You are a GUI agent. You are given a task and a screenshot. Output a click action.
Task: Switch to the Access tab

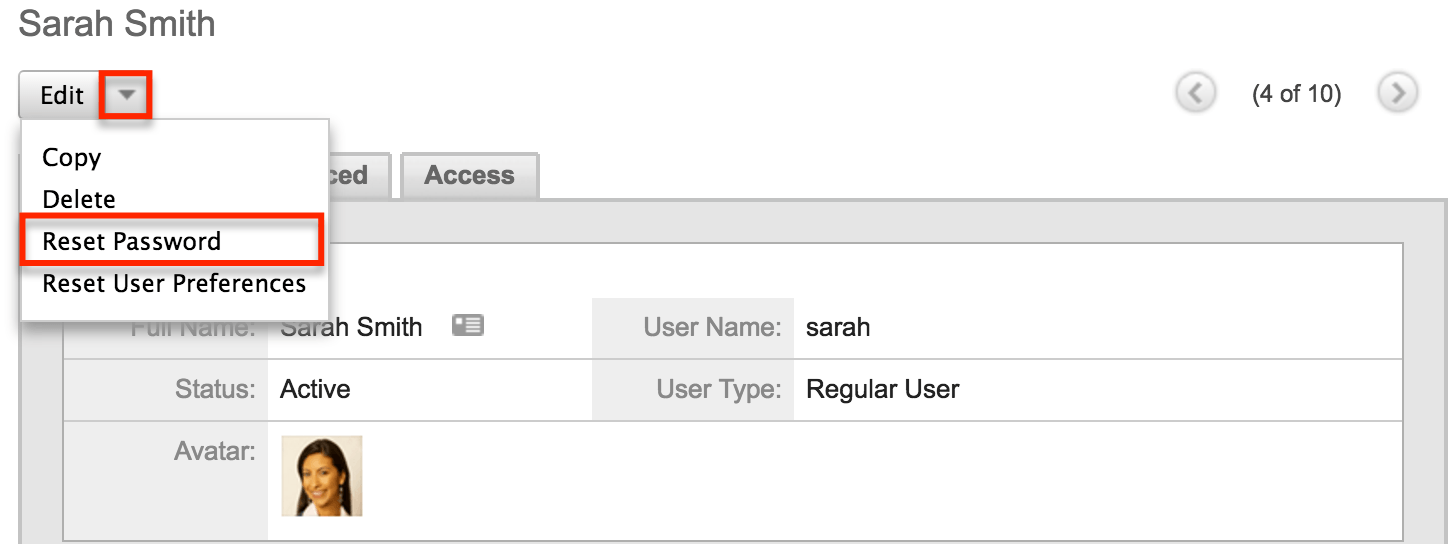pos(469,175)
